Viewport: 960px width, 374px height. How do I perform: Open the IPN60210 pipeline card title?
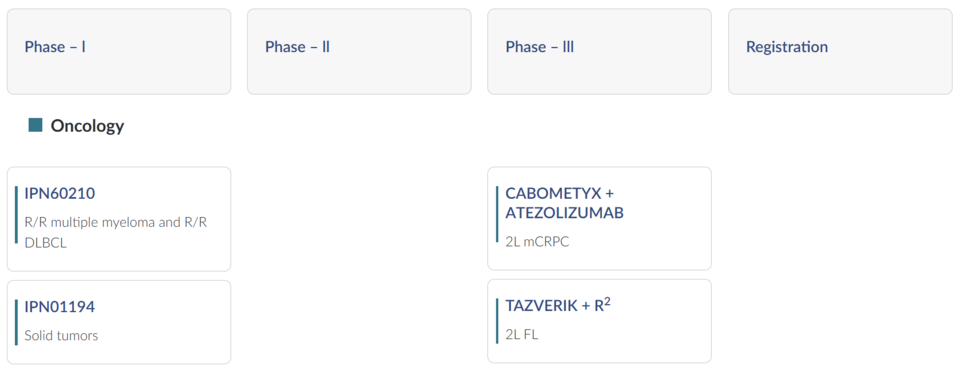pos(60,193)
